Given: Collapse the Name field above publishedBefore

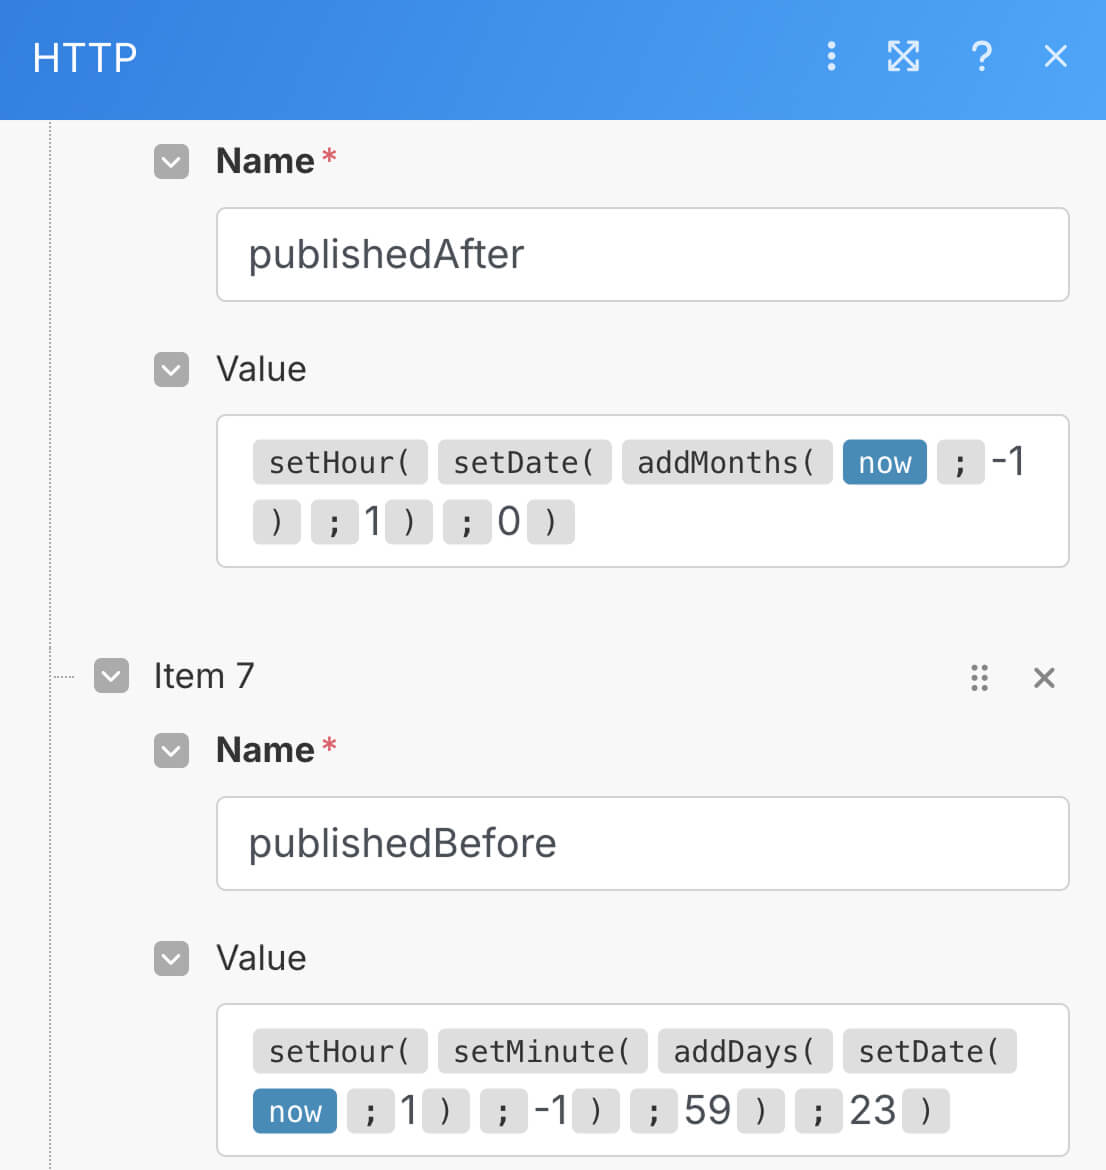Looking at the screenshot, I should coord(172,750).
